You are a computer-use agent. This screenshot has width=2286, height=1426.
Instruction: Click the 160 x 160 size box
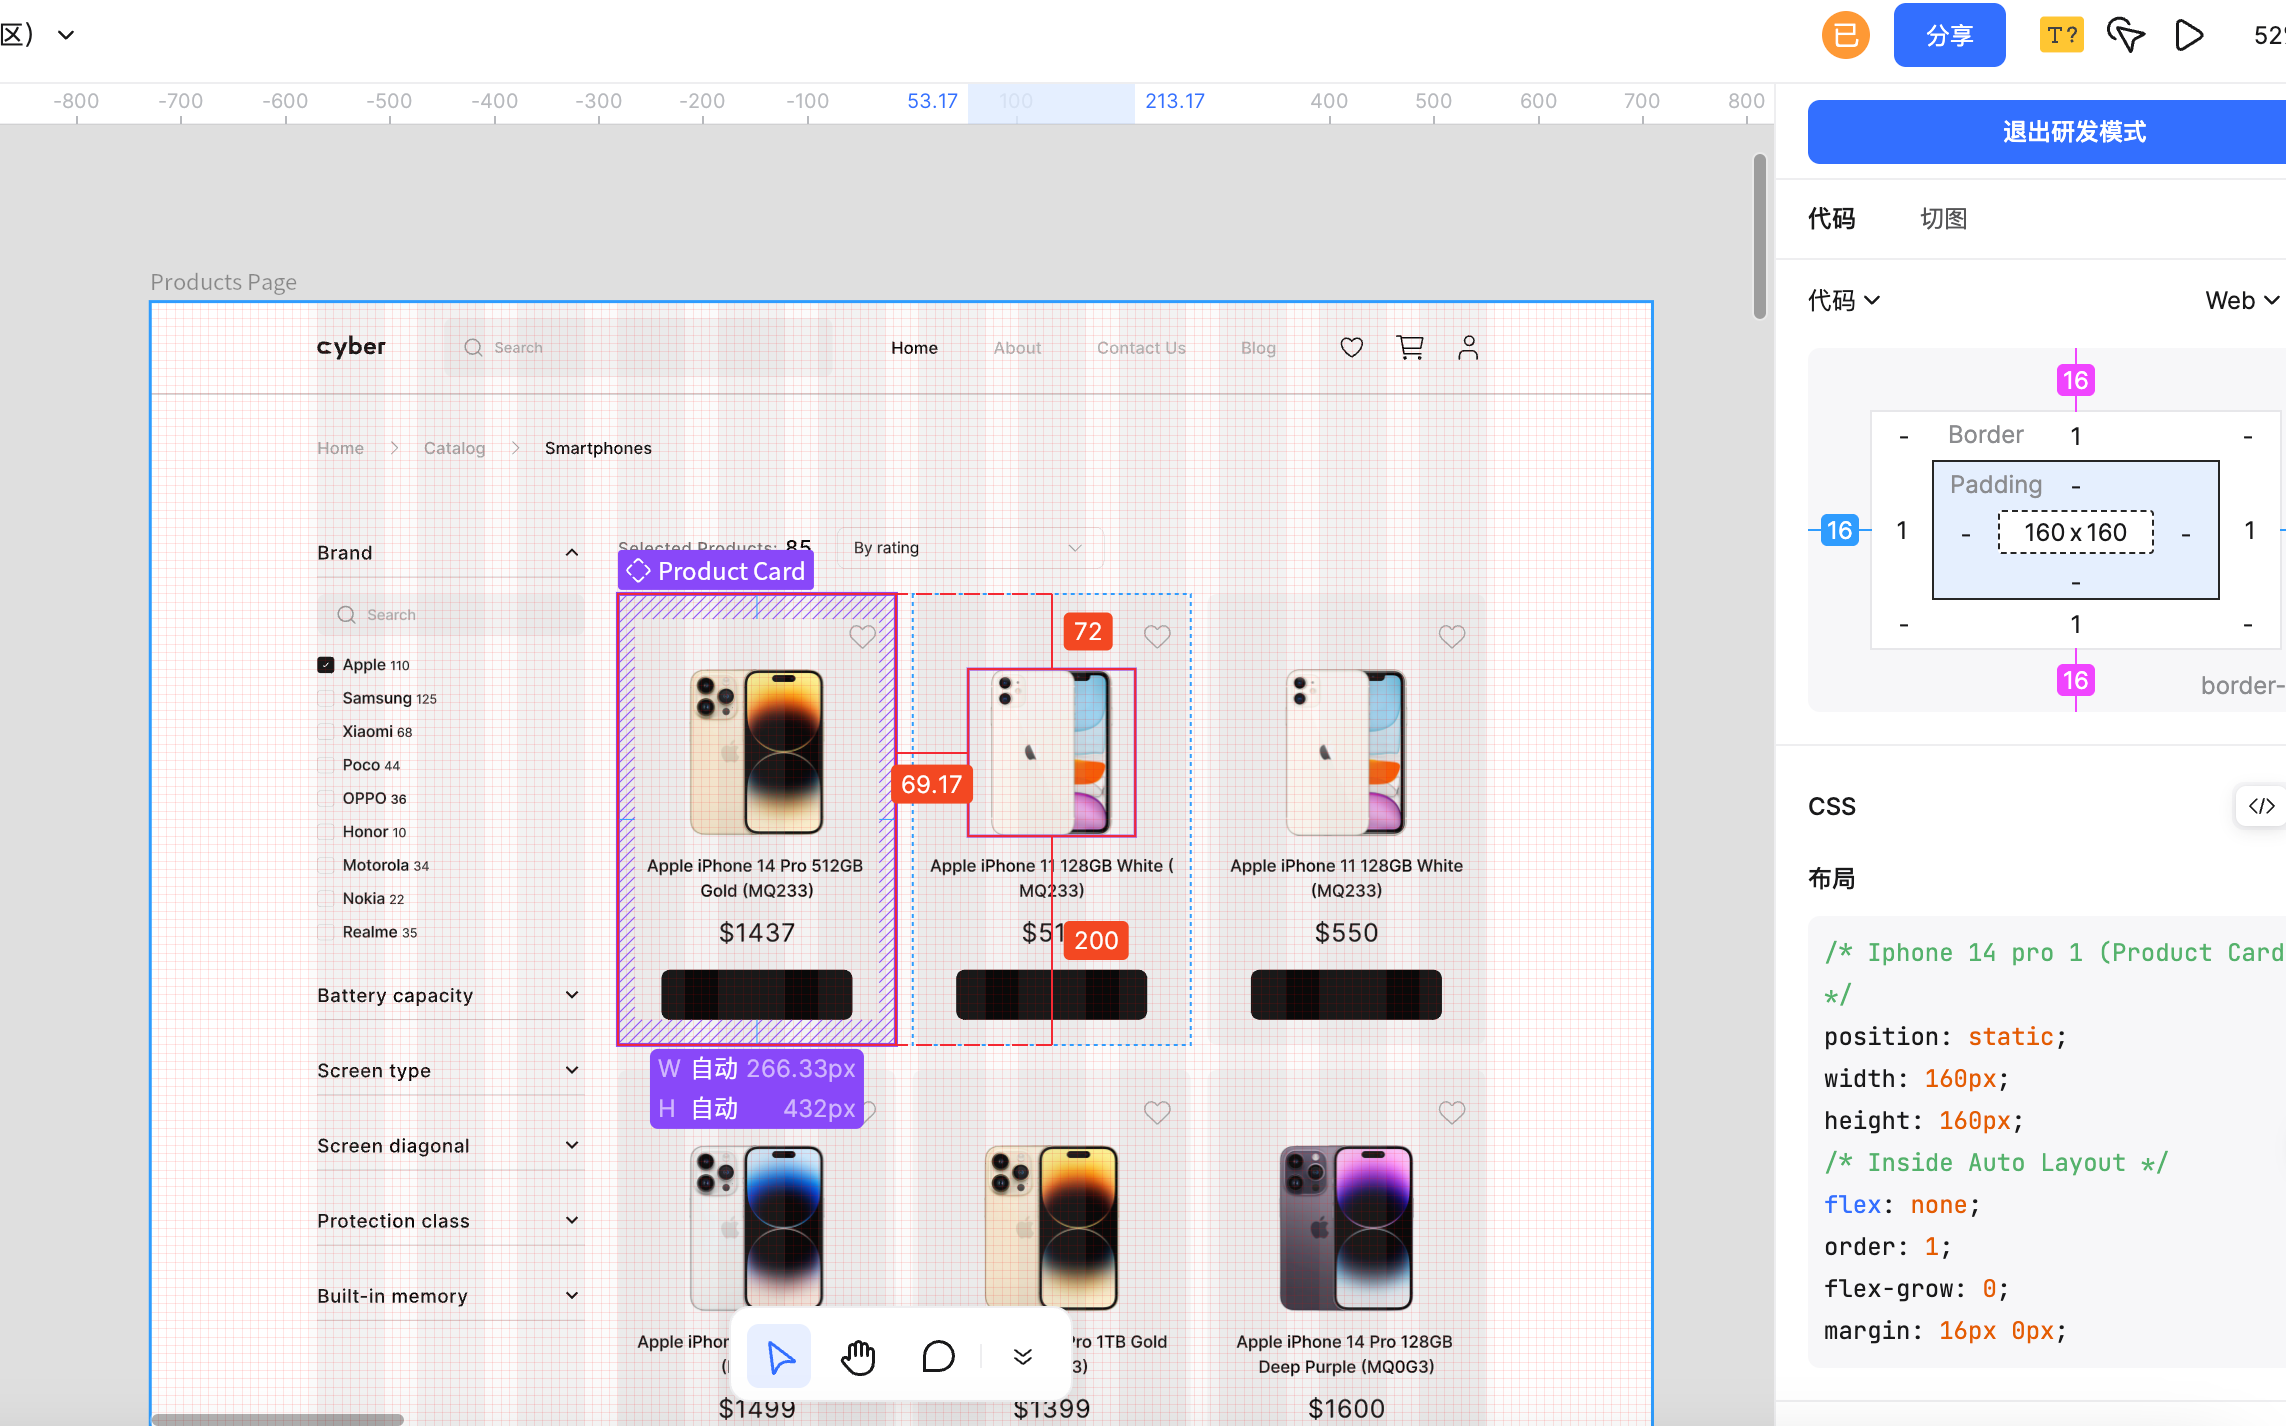(x=2075, y=532)
